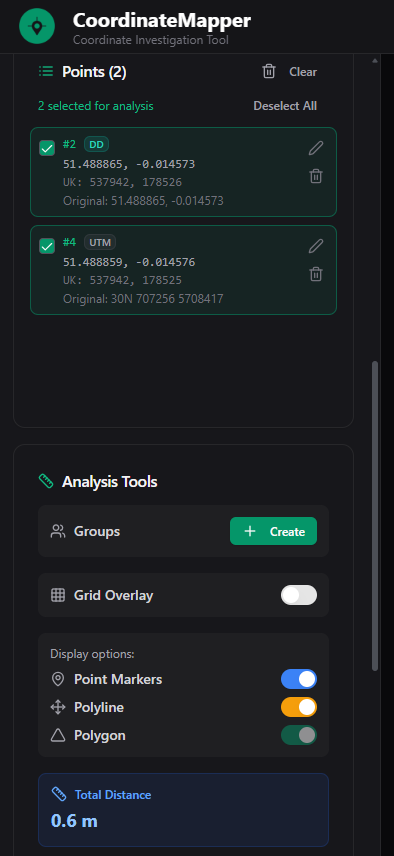394x856 pixels.
Task: Delete point #2 with trash icon
Action: 316,176
